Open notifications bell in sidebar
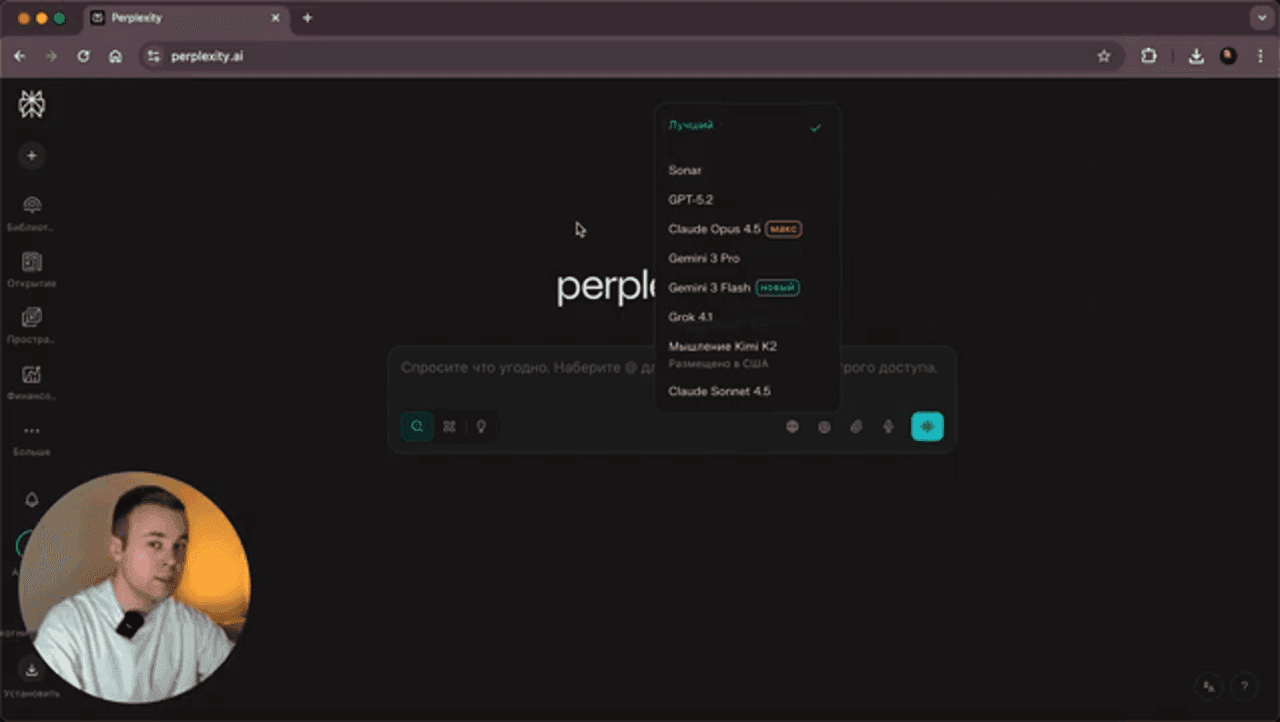This screenshot has height=722, width=1280. [x=32, y=499]
